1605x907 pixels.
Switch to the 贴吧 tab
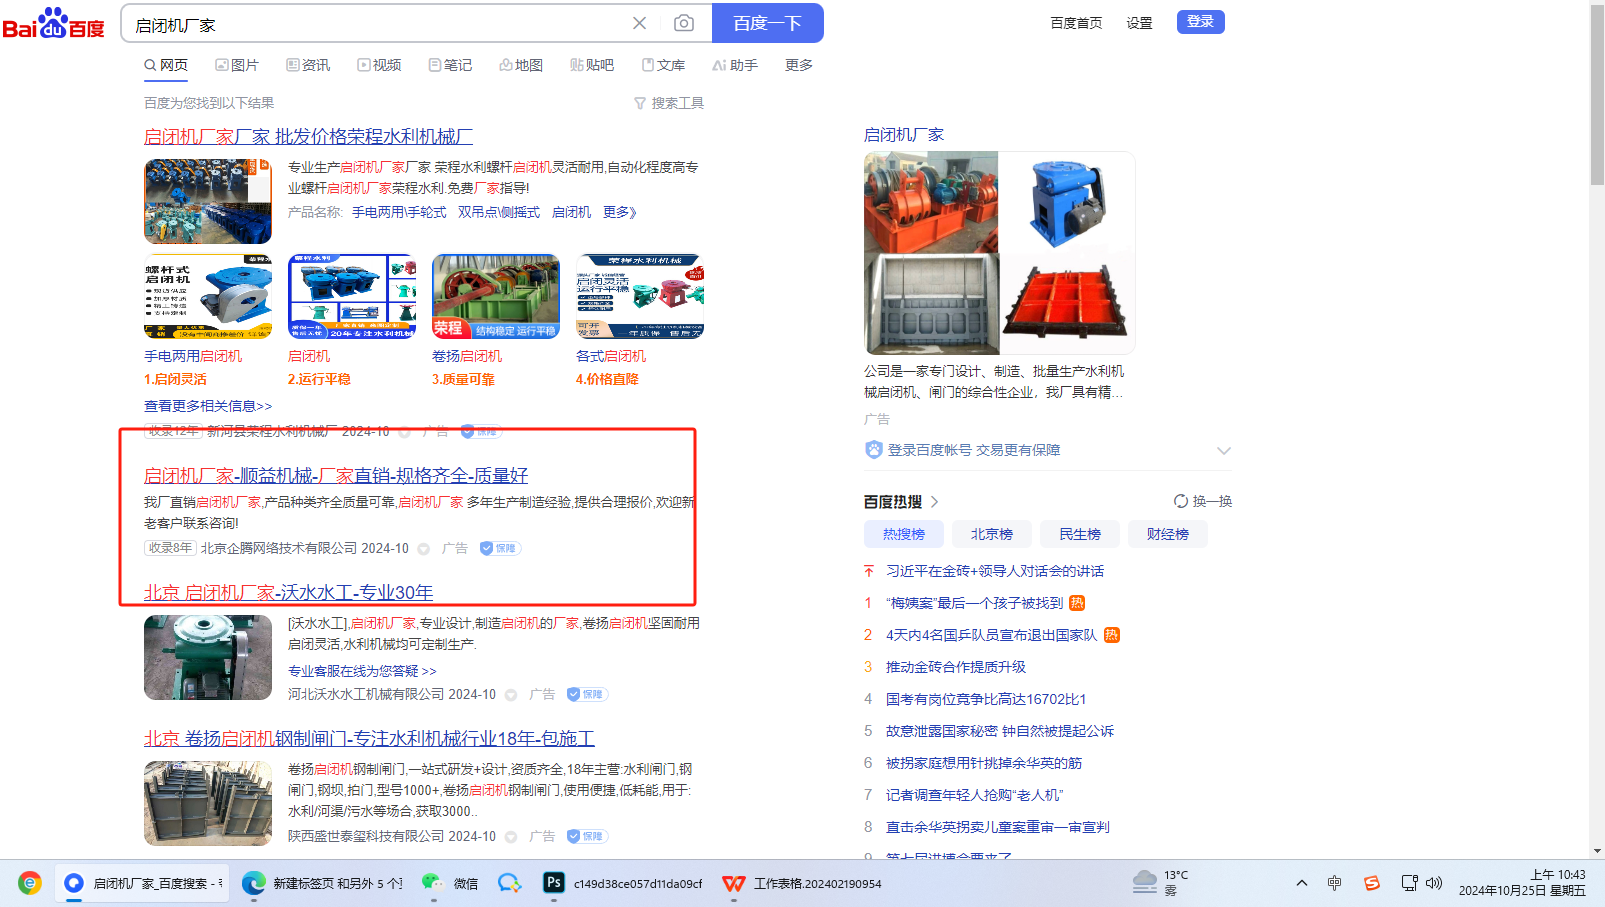tap(592, 65)
